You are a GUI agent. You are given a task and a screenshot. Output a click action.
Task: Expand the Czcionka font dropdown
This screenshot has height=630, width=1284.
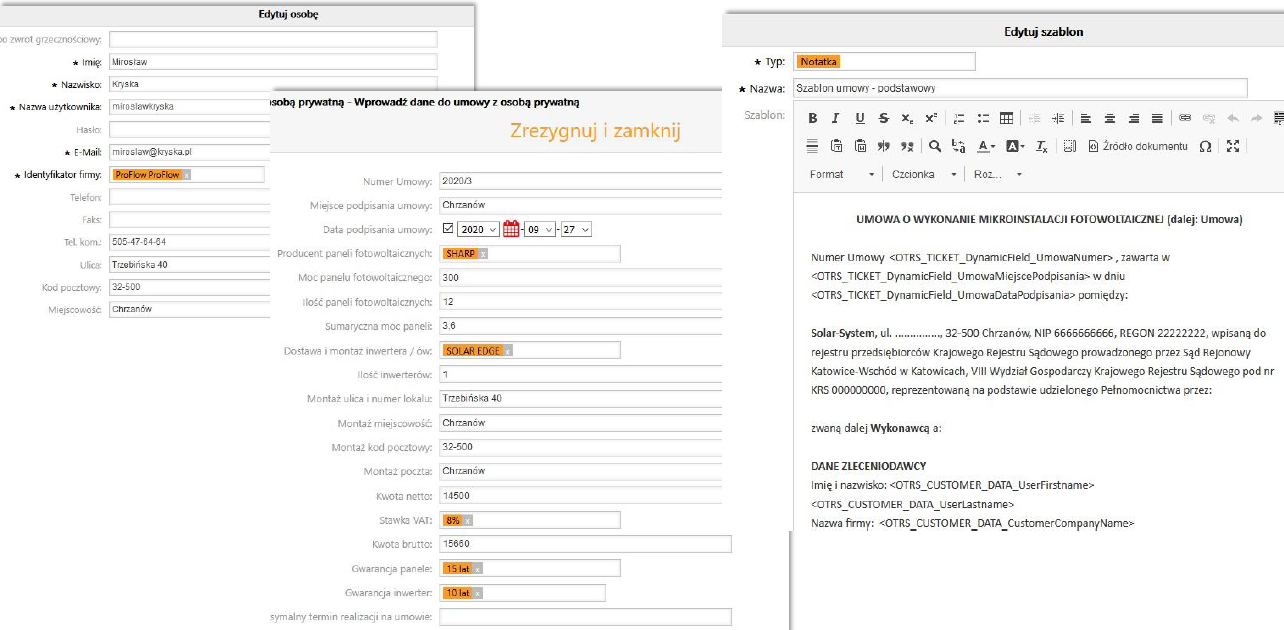pos(920,174)
